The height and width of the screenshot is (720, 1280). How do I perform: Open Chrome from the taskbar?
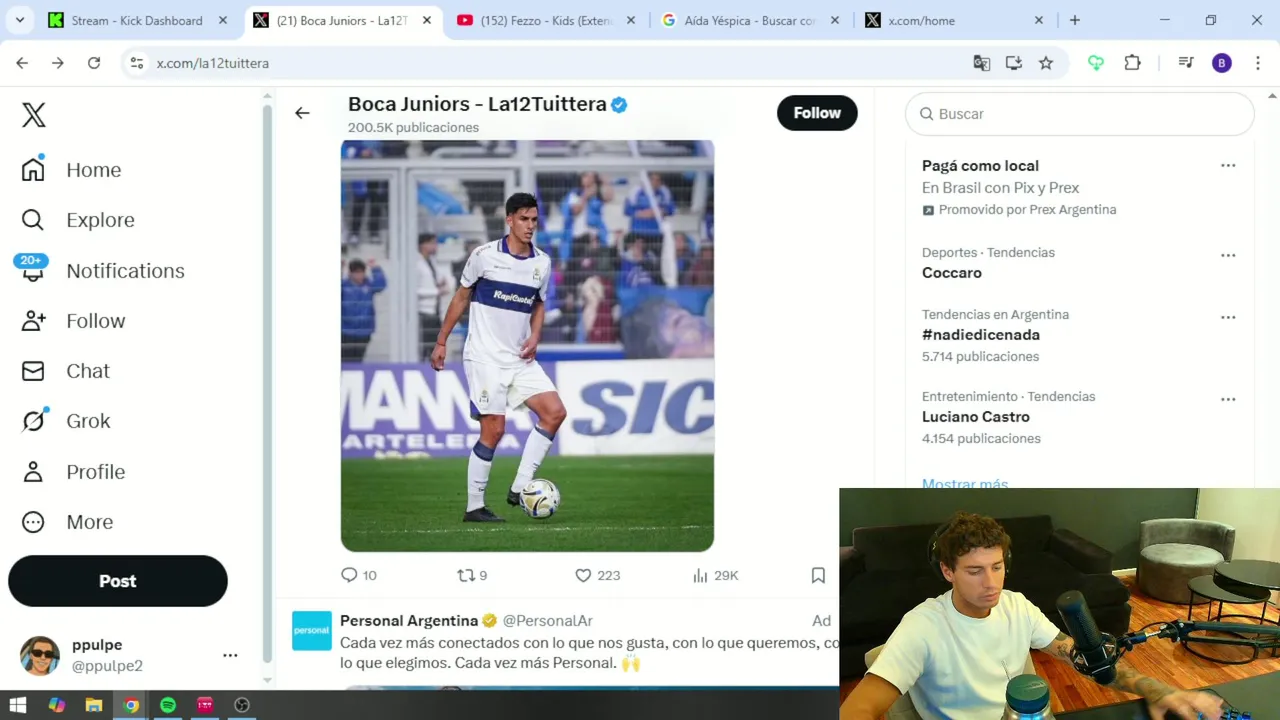click(x=131, y=705)
